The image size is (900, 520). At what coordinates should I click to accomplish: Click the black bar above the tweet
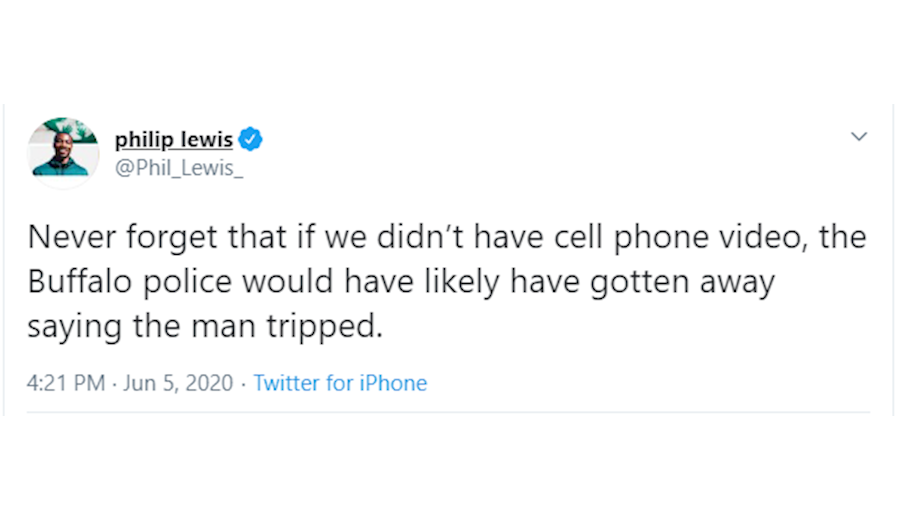pos(450,50)
